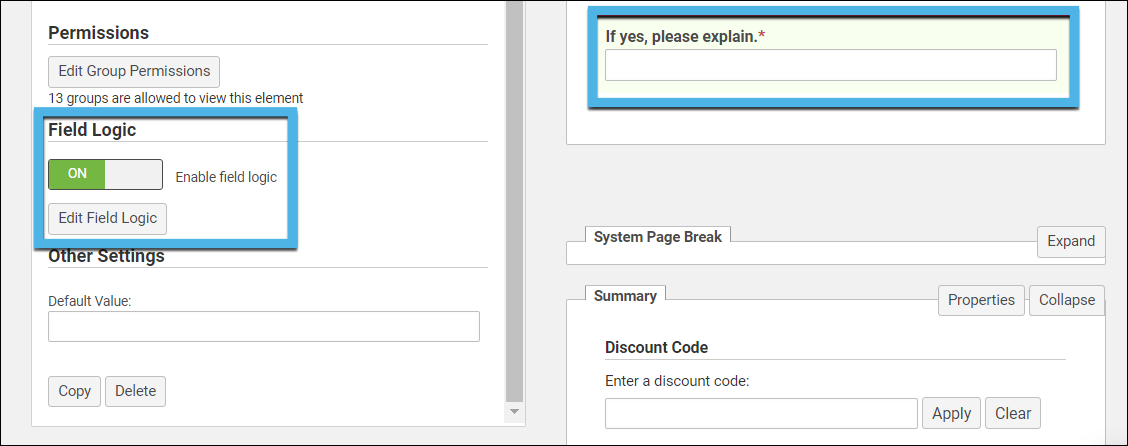
Task: Select the System Page Break label
Action: click(x=659, y=237)
